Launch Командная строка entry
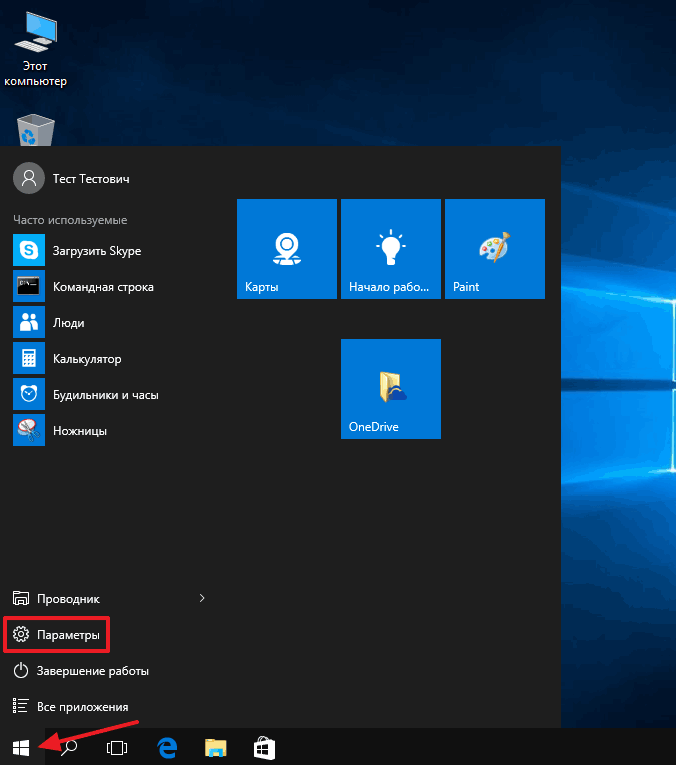 click(103, 287)
